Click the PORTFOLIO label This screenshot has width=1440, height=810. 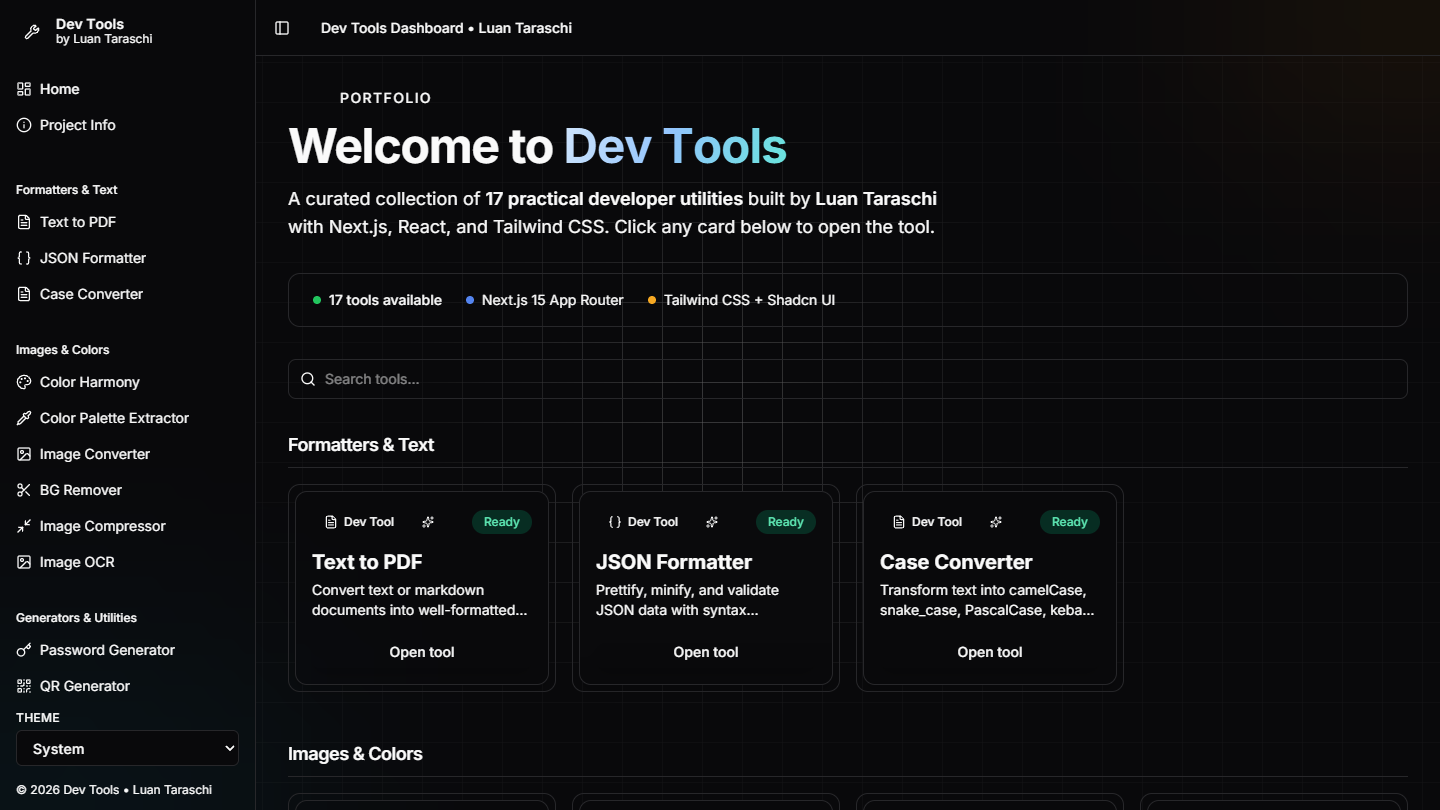pyautogui.click(x=386, y=98)
